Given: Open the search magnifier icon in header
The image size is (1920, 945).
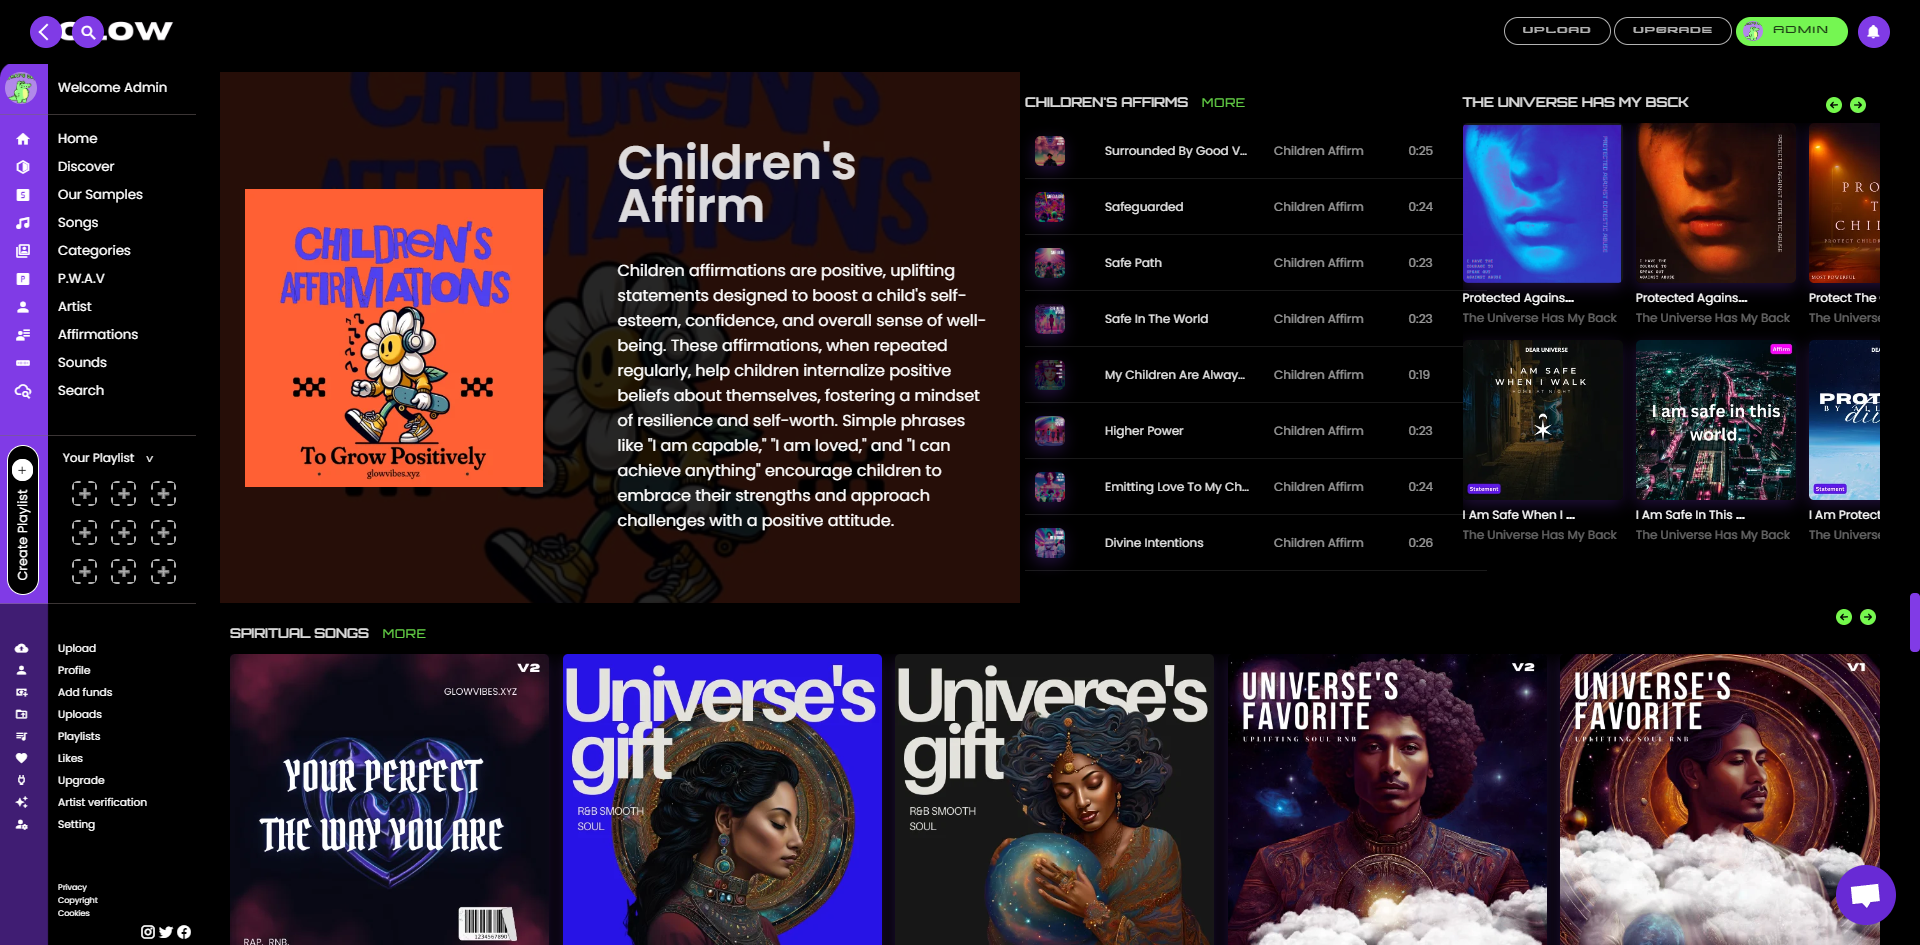Looking at the screenshot, I should pos(88,32).
